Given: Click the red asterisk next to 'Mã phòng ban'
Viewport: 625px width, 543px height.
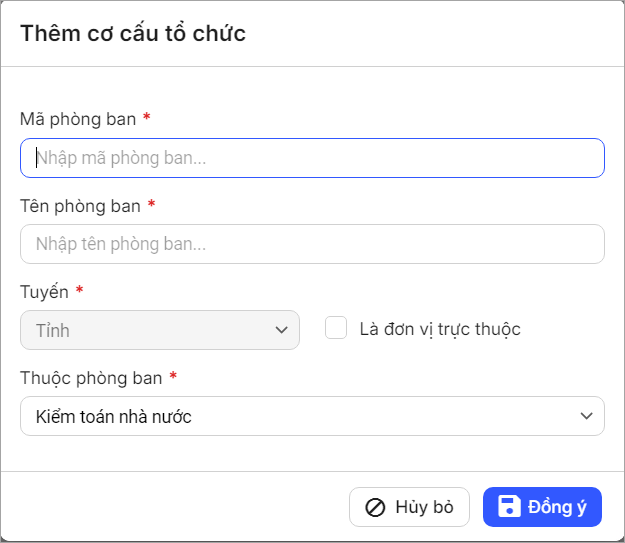Looking at the screenshot, I should click(x=147, y=118).
